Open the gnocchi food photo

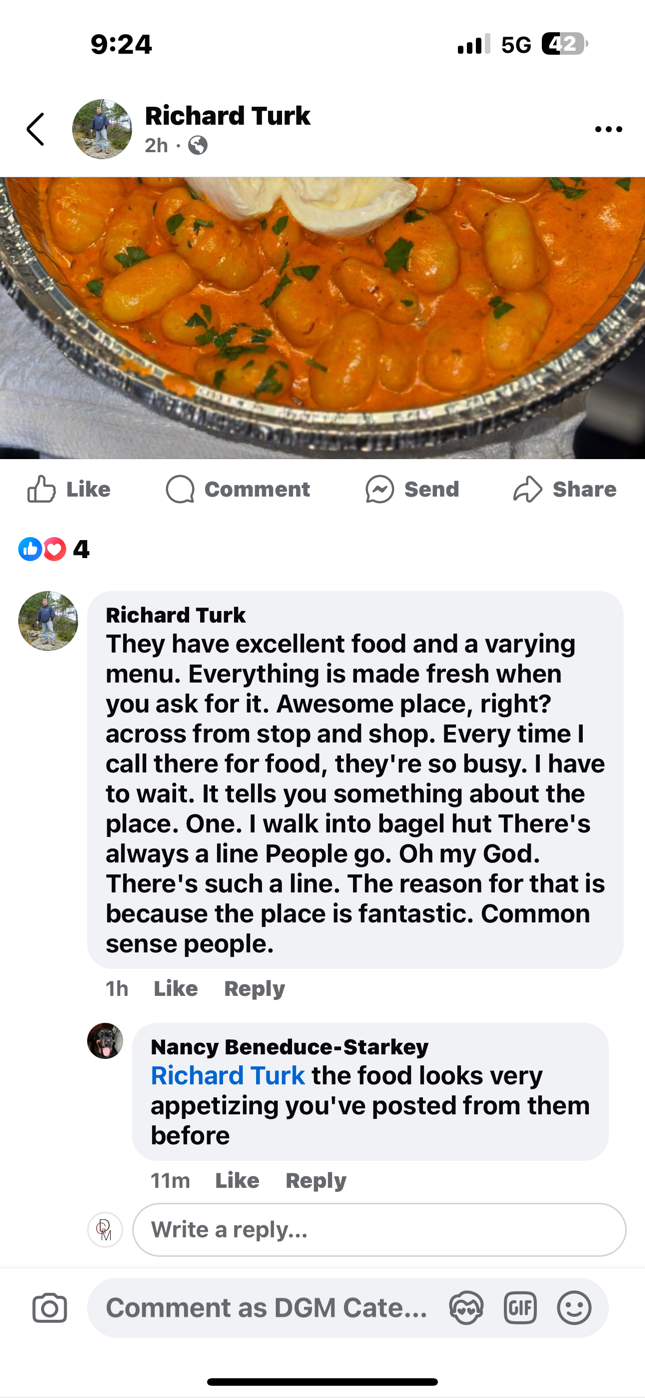[322, 317]
